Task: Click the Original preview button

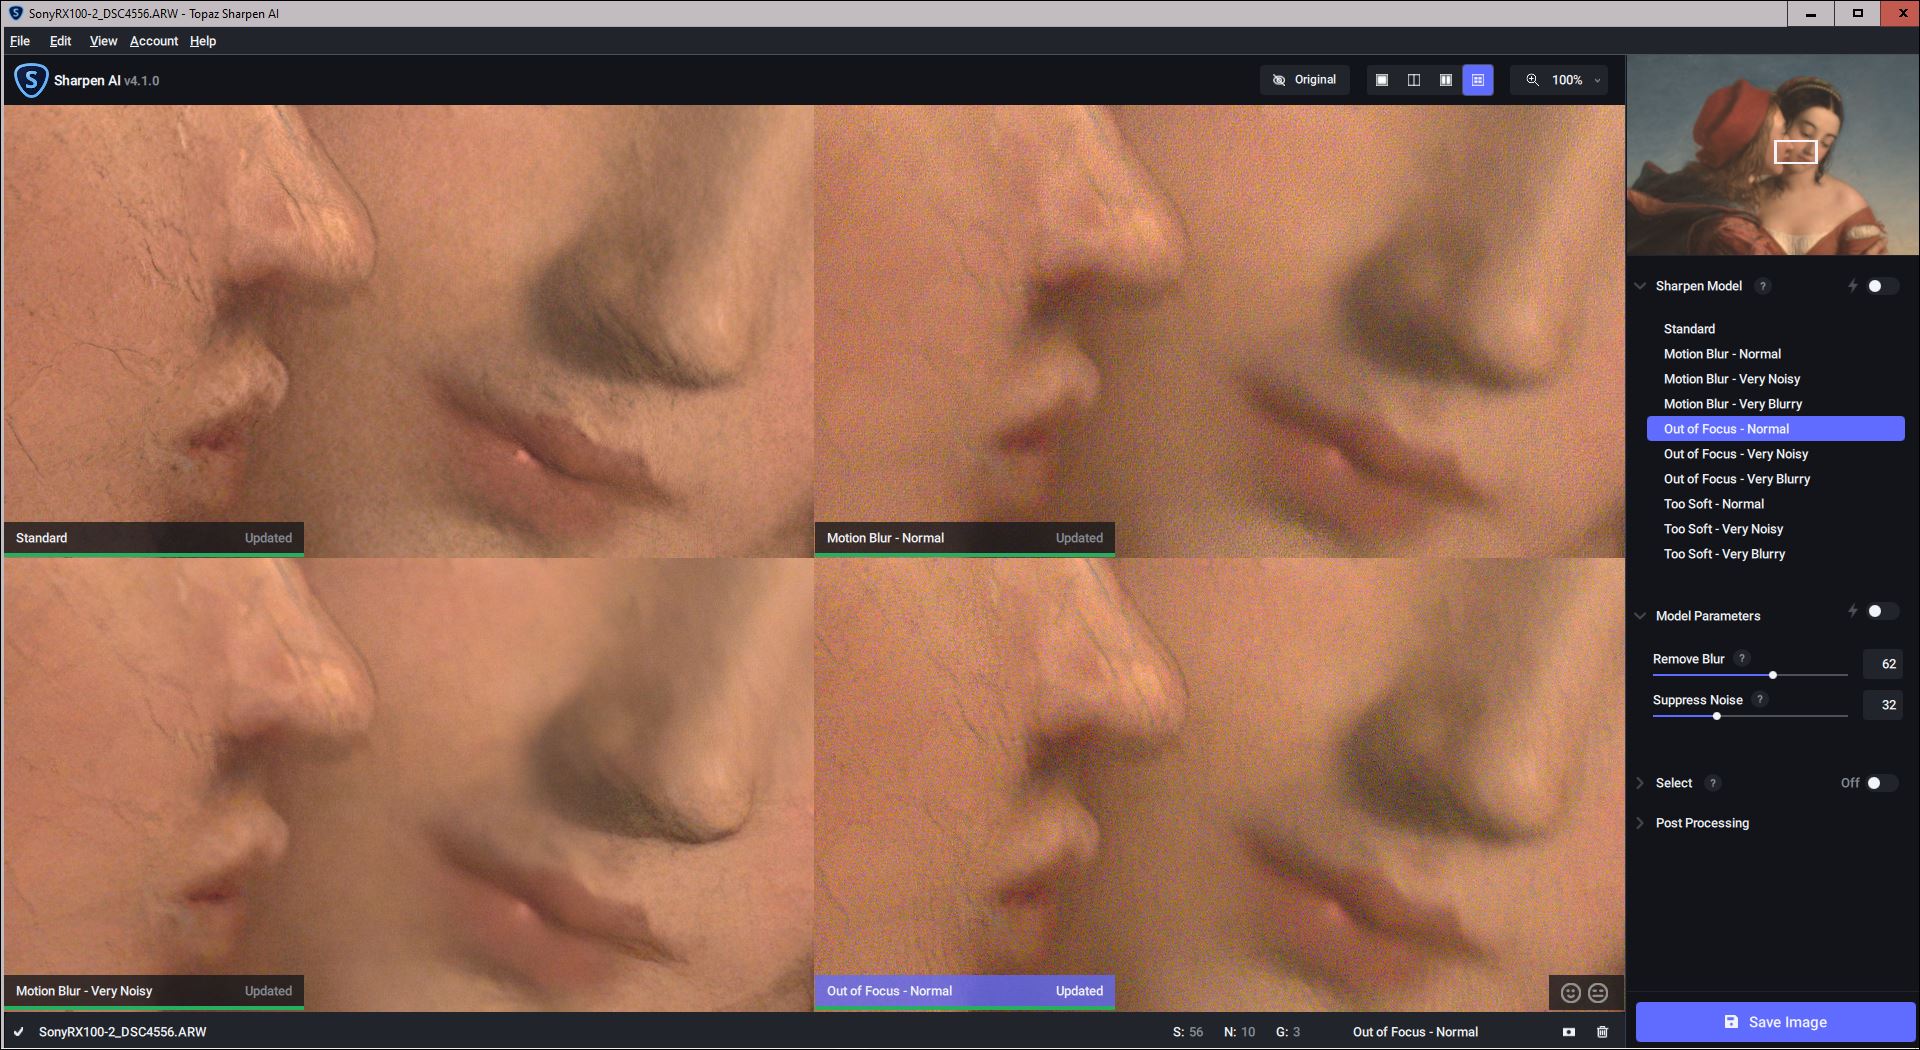Action: click(x=1305, y=80)
